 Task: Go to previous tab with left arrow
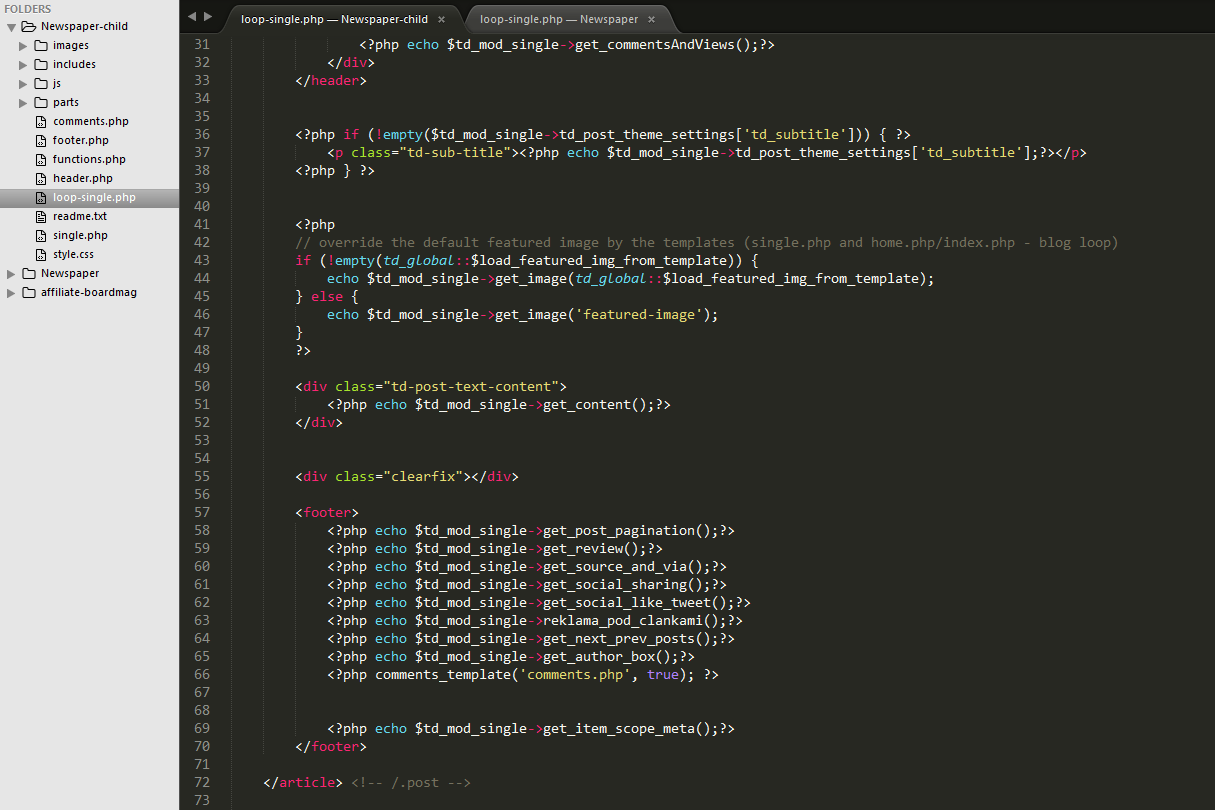click(x=192, y=16)
